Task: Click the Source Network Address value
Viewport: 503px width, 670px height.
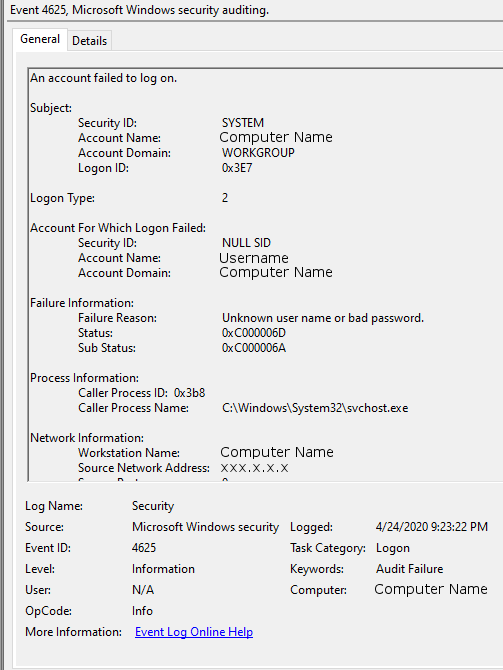Action: point(254,468)
